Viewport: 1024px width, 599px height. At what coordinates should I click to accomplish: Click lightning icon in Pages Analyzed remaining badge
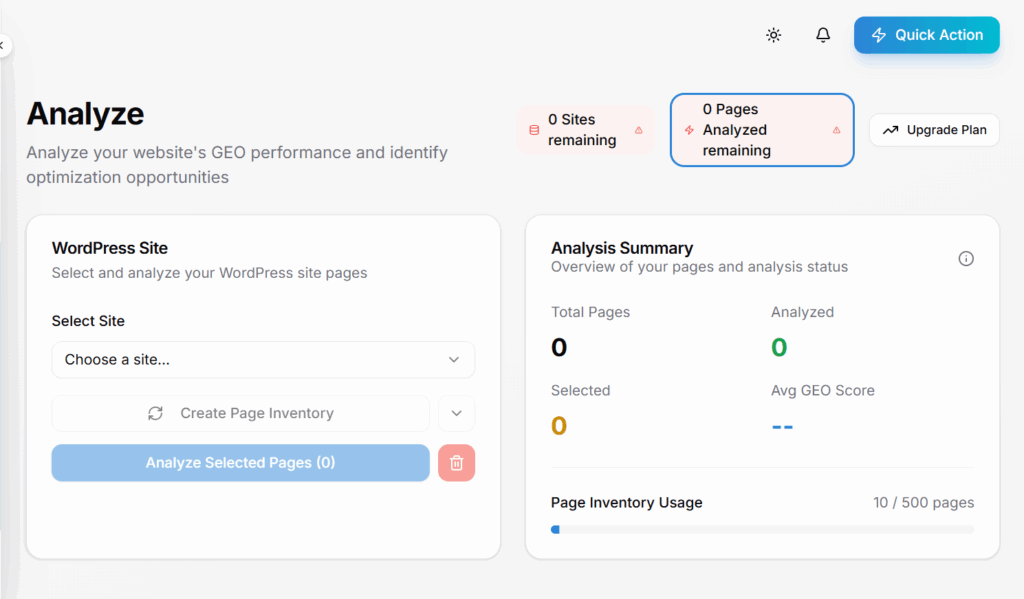coord(688,130)
